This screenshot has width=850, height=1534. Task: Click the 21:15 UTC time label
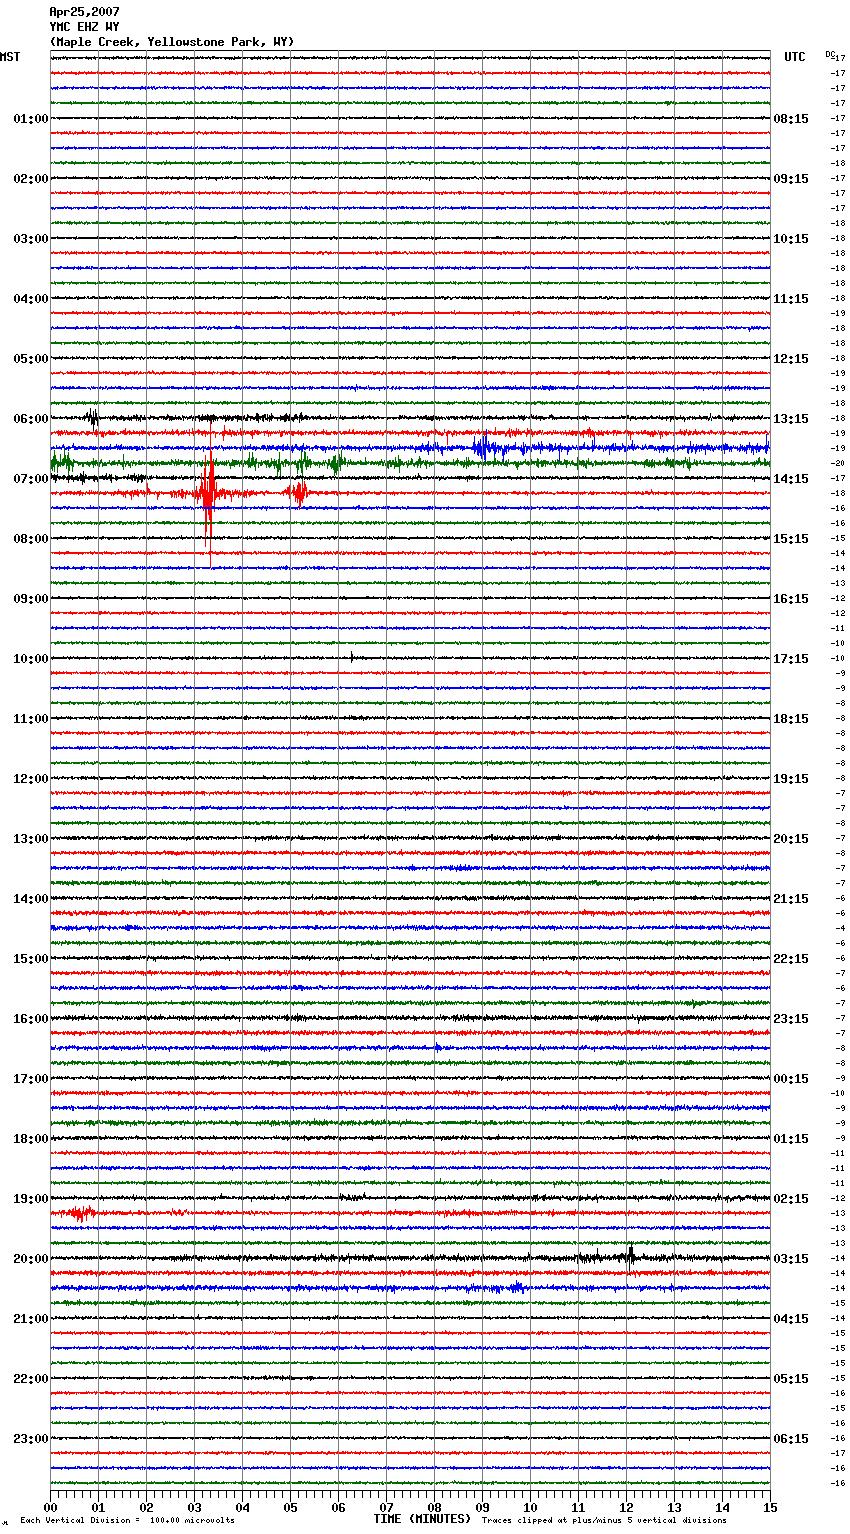point(791,899)
